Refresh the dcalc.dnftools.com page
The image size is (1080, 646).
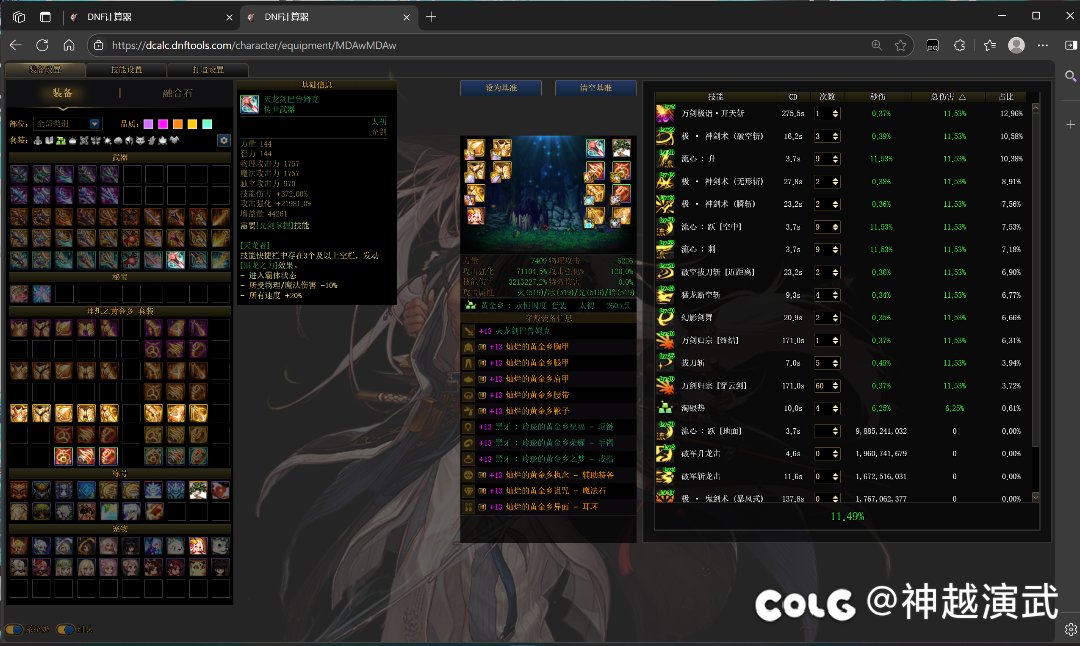(42, 45)
